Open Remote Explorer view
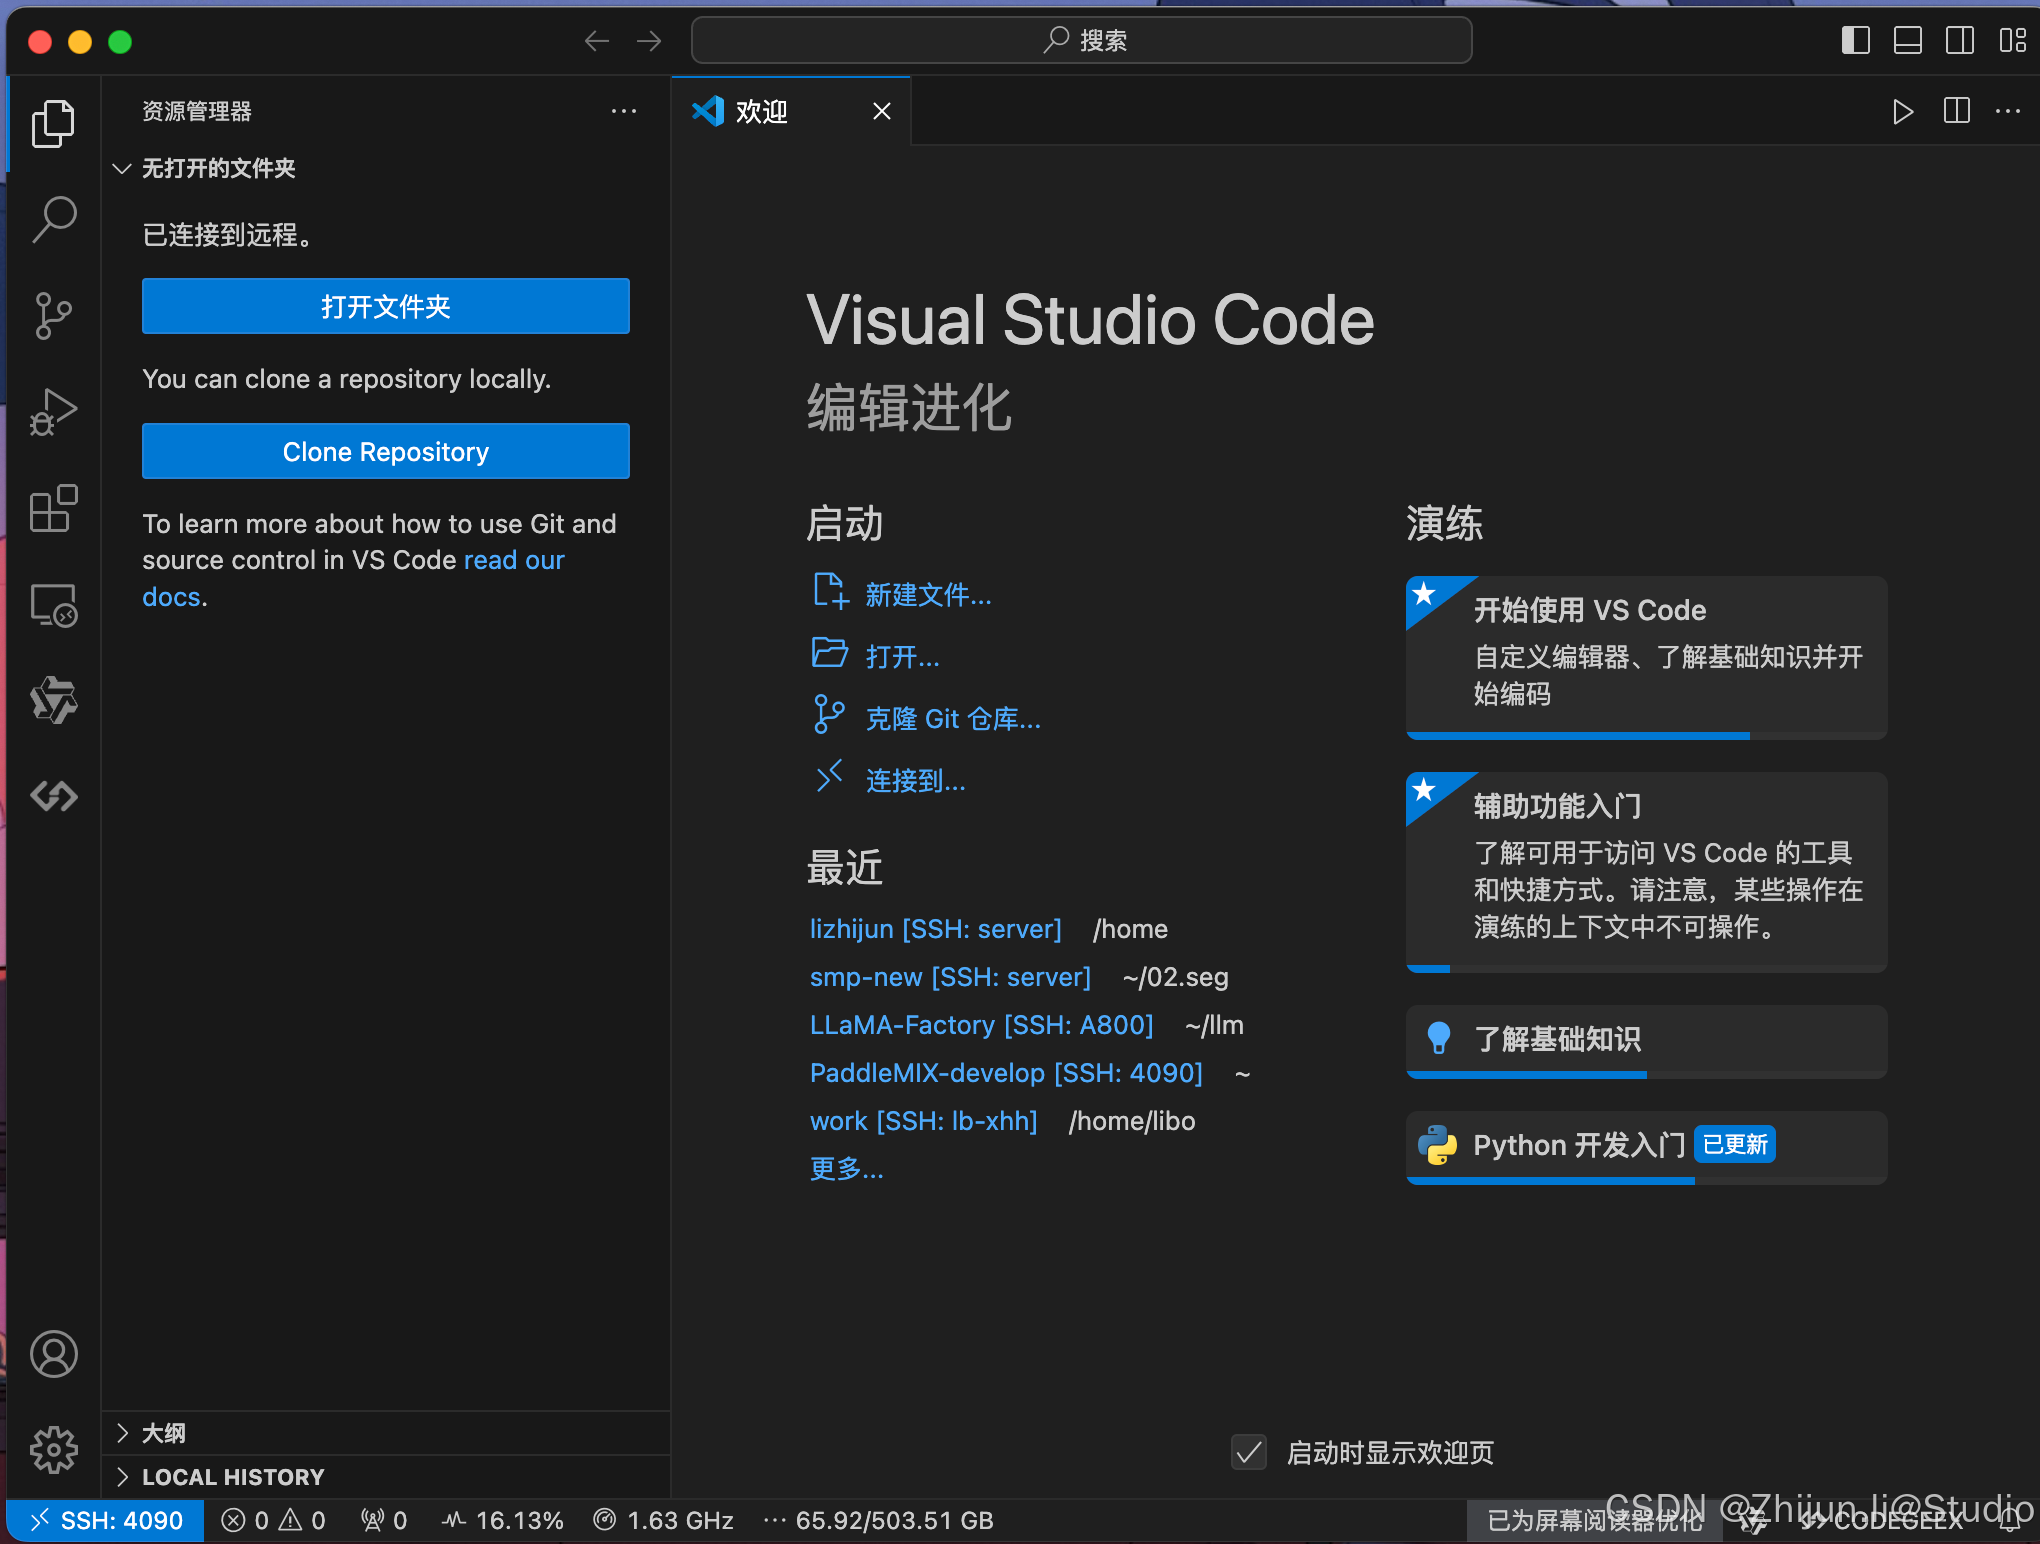This screenshot has height=1544, width=2040. tap(53, 605)
